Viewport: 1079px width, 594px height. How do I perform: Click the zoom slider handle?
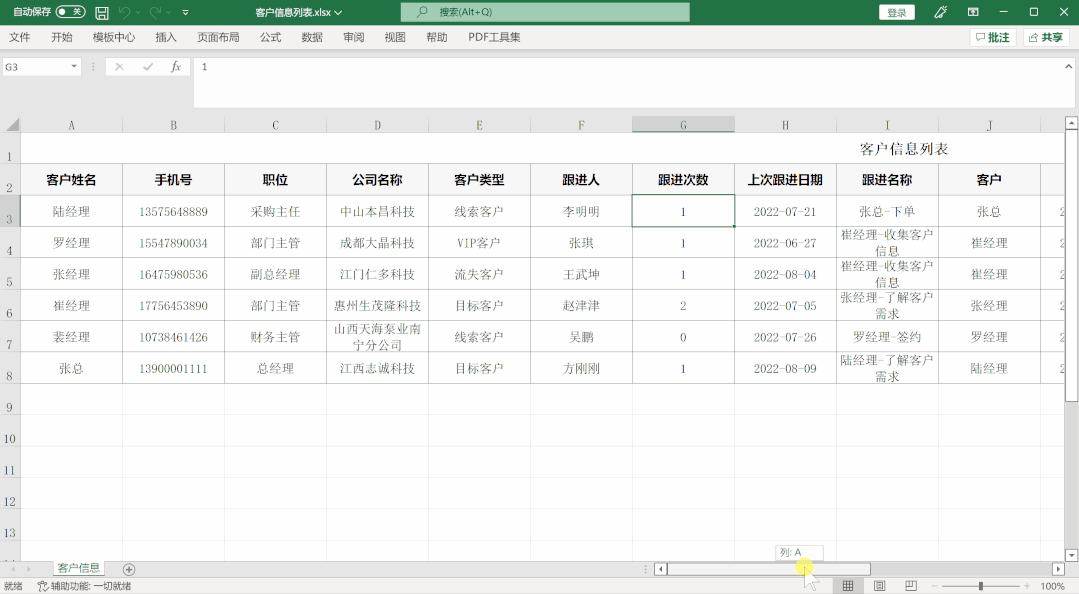[981, 586]
